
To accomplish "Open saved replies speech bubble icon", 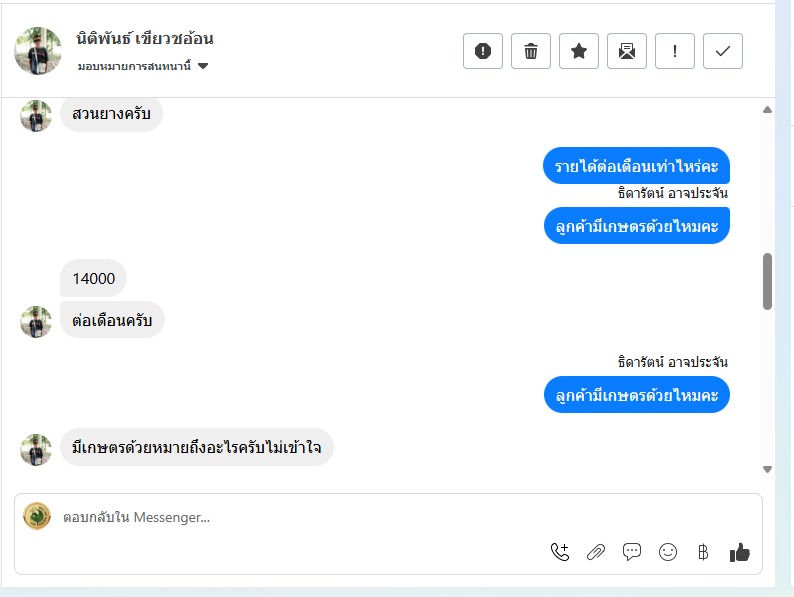I will click(632, 552).
